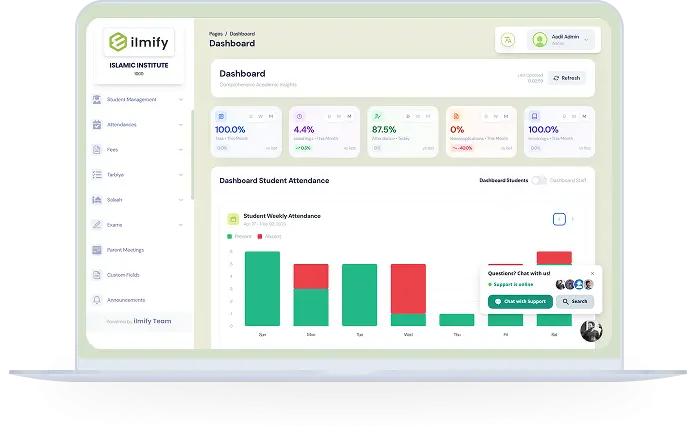Image resolution: width=697 pixels, height=434 pixels.
Task: Click the Thursday bar in attendance chart
Action: tap(457, 320)
